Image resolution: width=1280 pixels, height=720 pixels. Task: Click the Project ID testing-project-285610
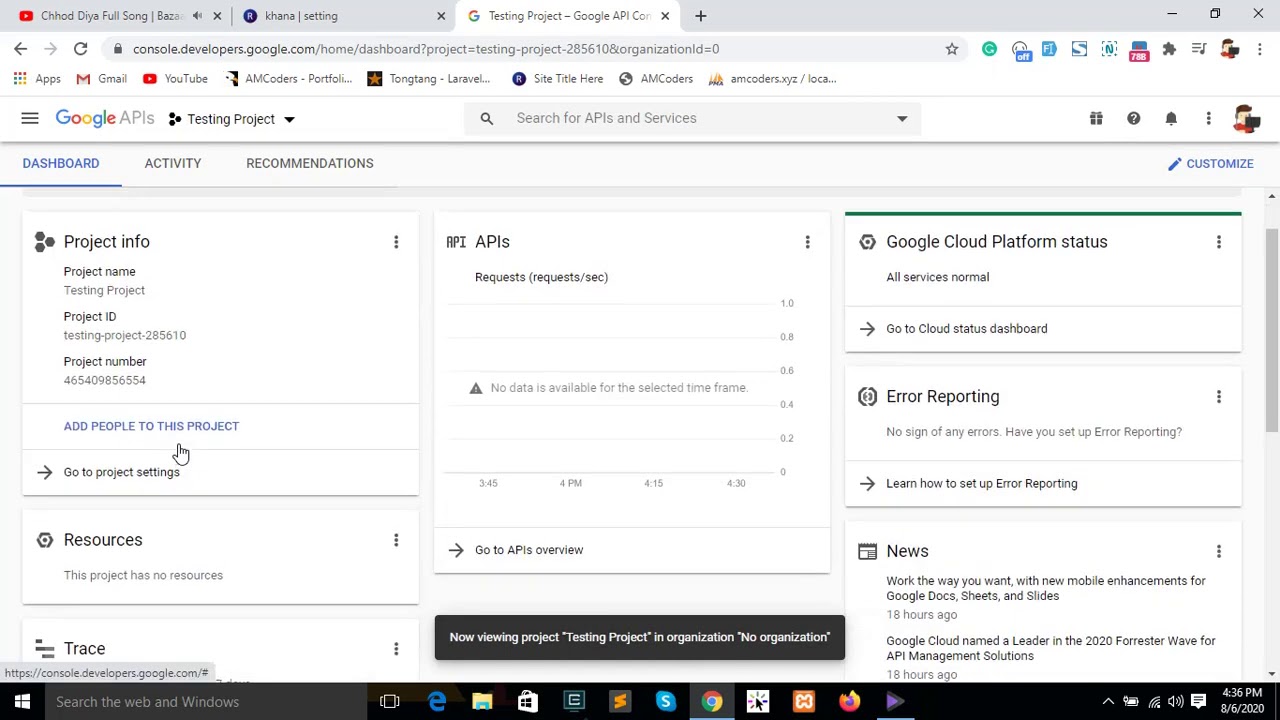tap(125, 335)
